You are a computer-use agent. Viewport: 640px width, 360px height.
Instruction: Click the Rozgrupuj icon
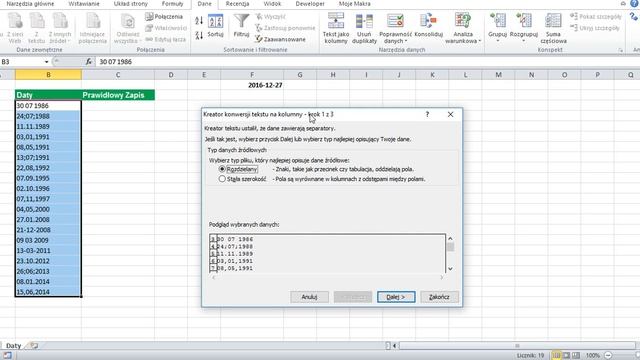tap(524, 20)
